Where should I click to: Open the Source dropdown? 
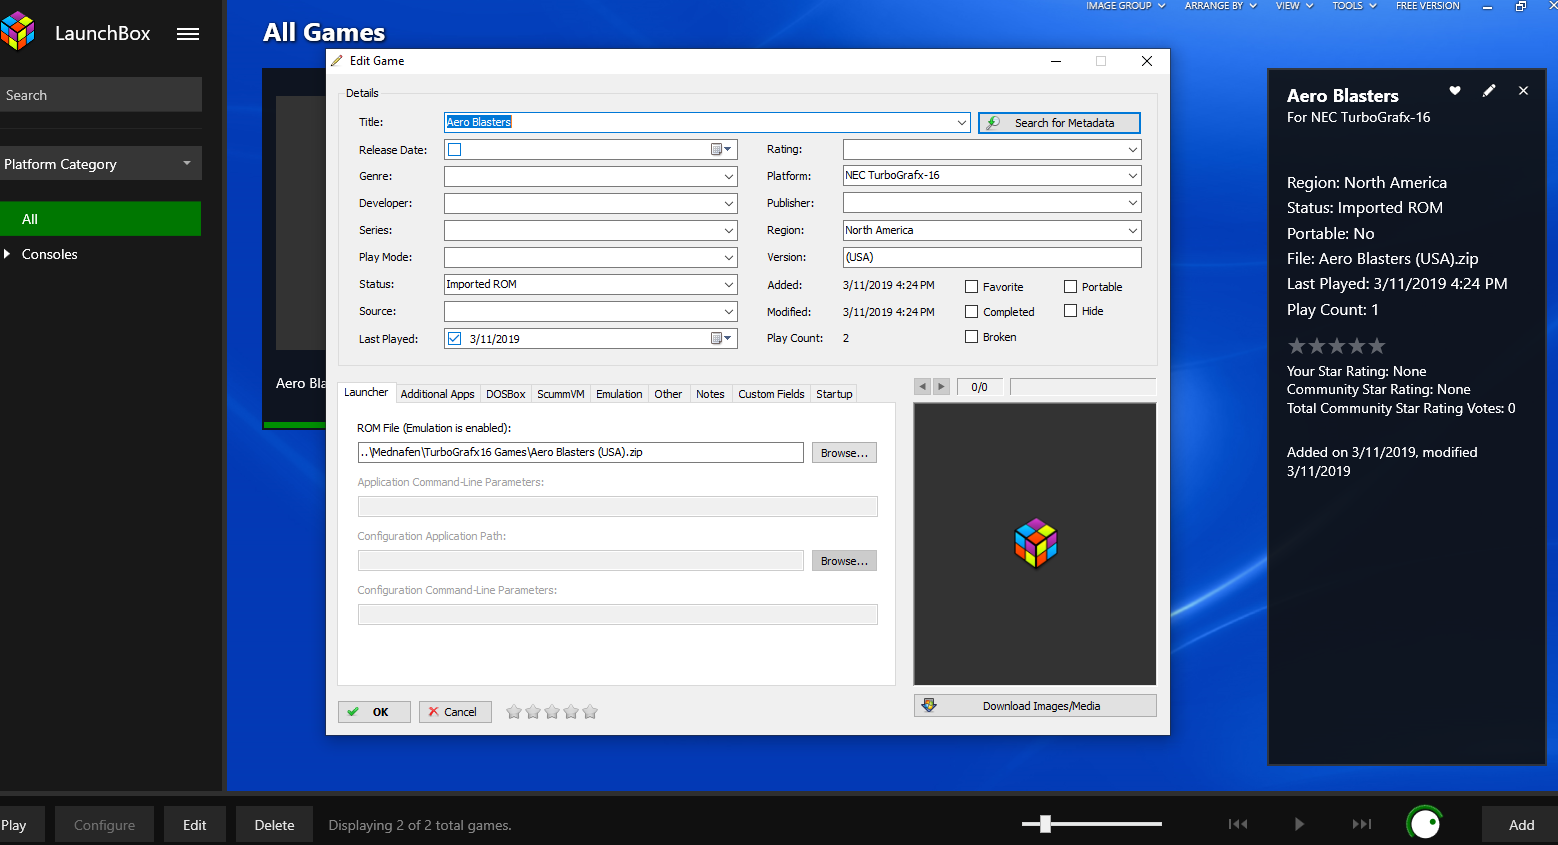coord(728,311)
